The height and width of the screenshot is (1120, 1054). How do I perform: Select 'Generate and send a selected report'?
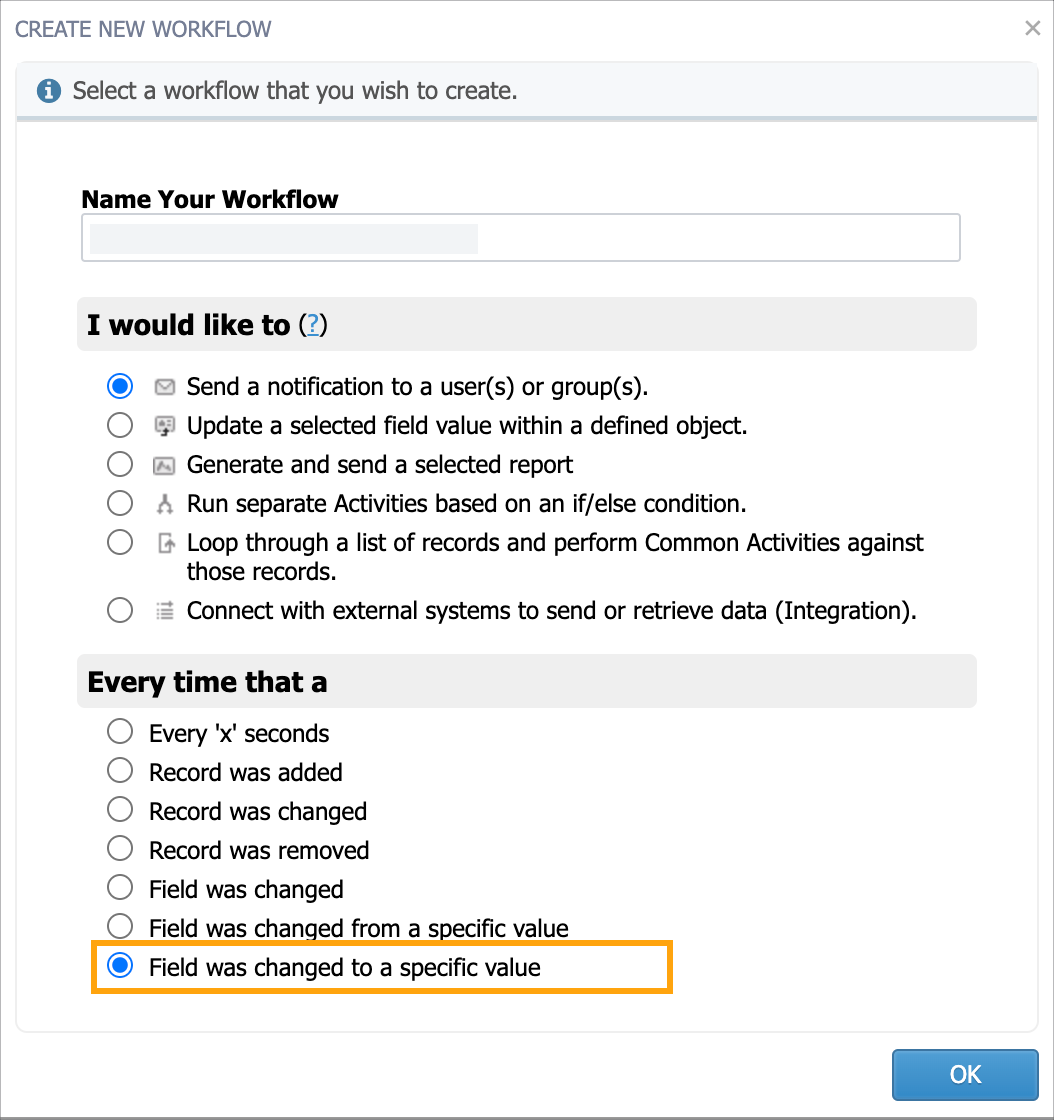pos(120,464)
